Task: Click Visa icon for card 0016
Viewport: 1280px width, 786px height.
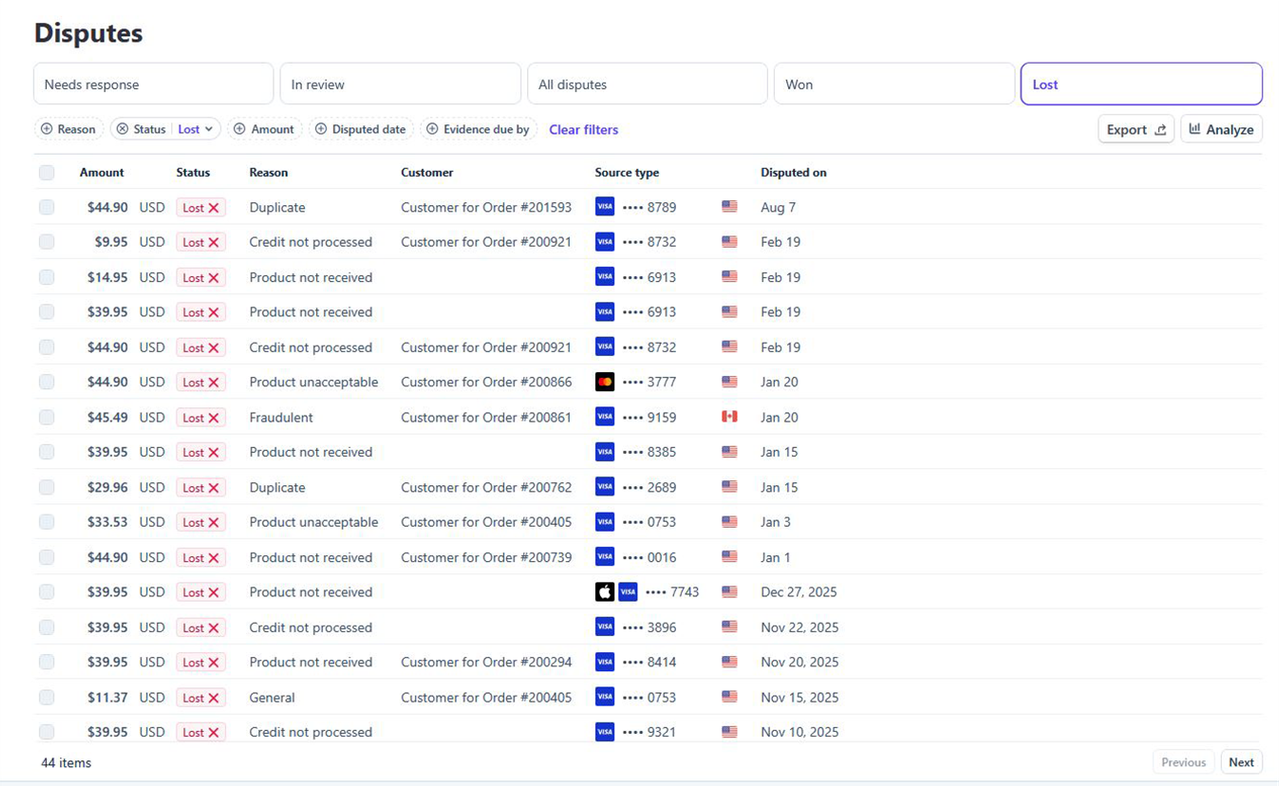Action: click(x=605, y=557)
